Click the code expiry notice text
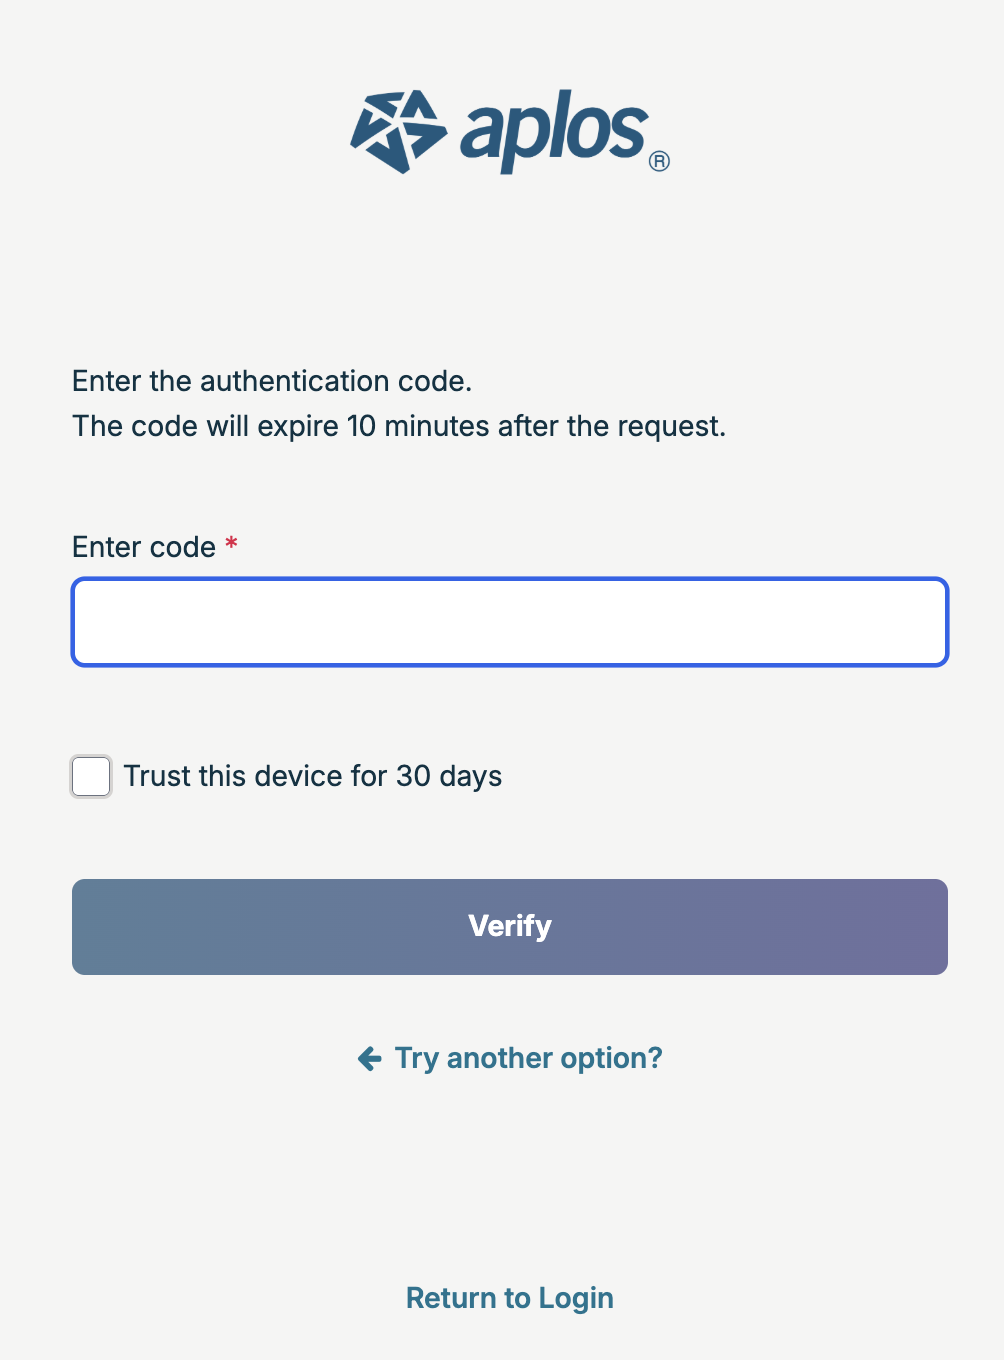This screenshot has height=1360, width=1004. (399, 426)
